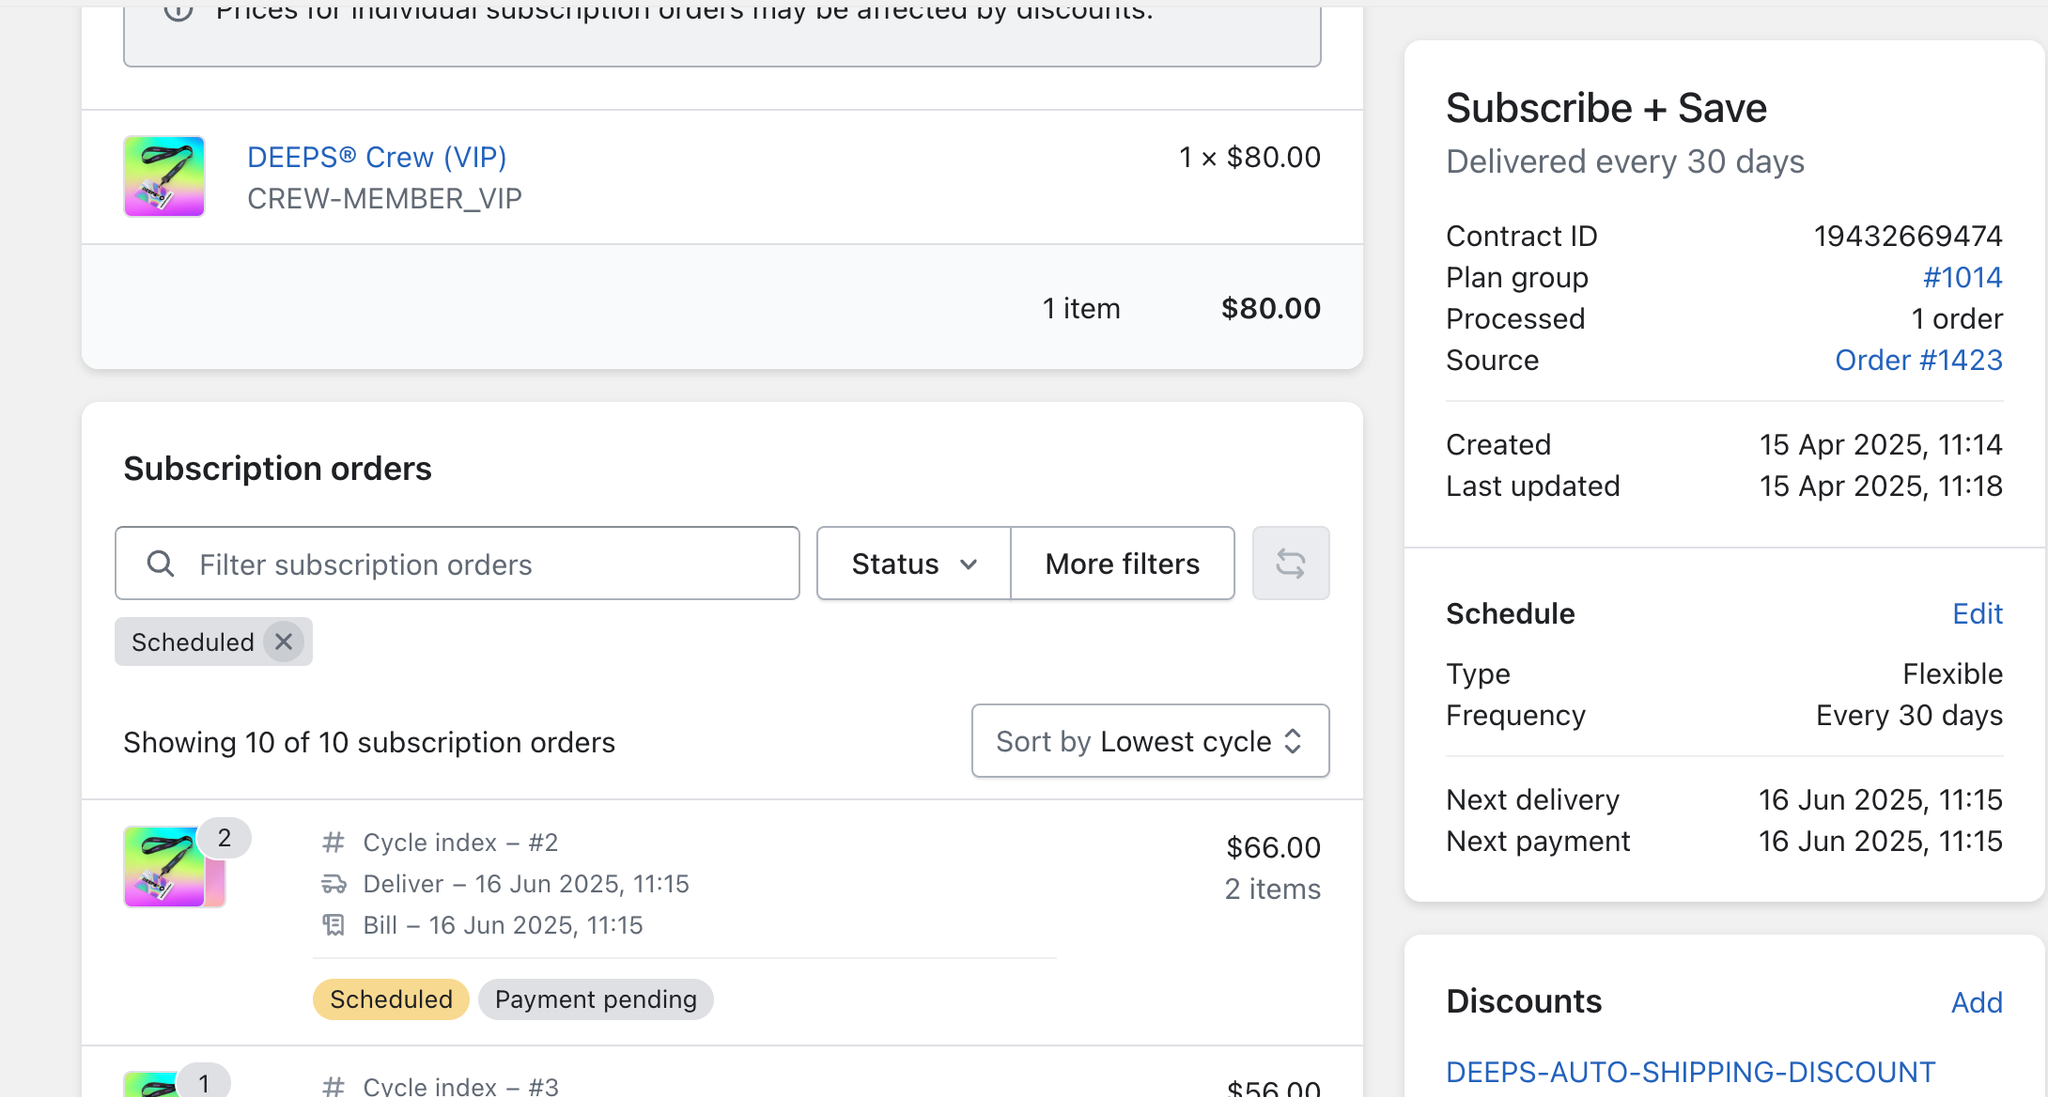2048x1097 pixels.
Task: Click DEEPS Crew VIP product thumbnail
Action: (165, 177)
